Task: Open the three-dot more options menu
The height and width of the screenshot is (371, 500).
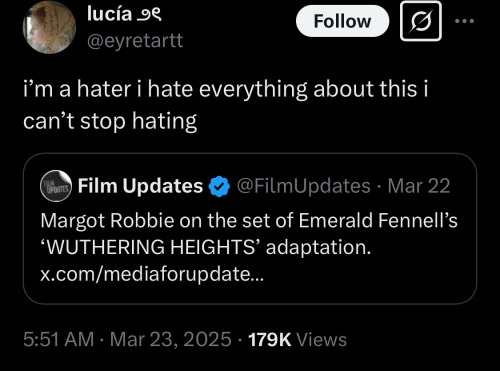Action: (465, 21)
